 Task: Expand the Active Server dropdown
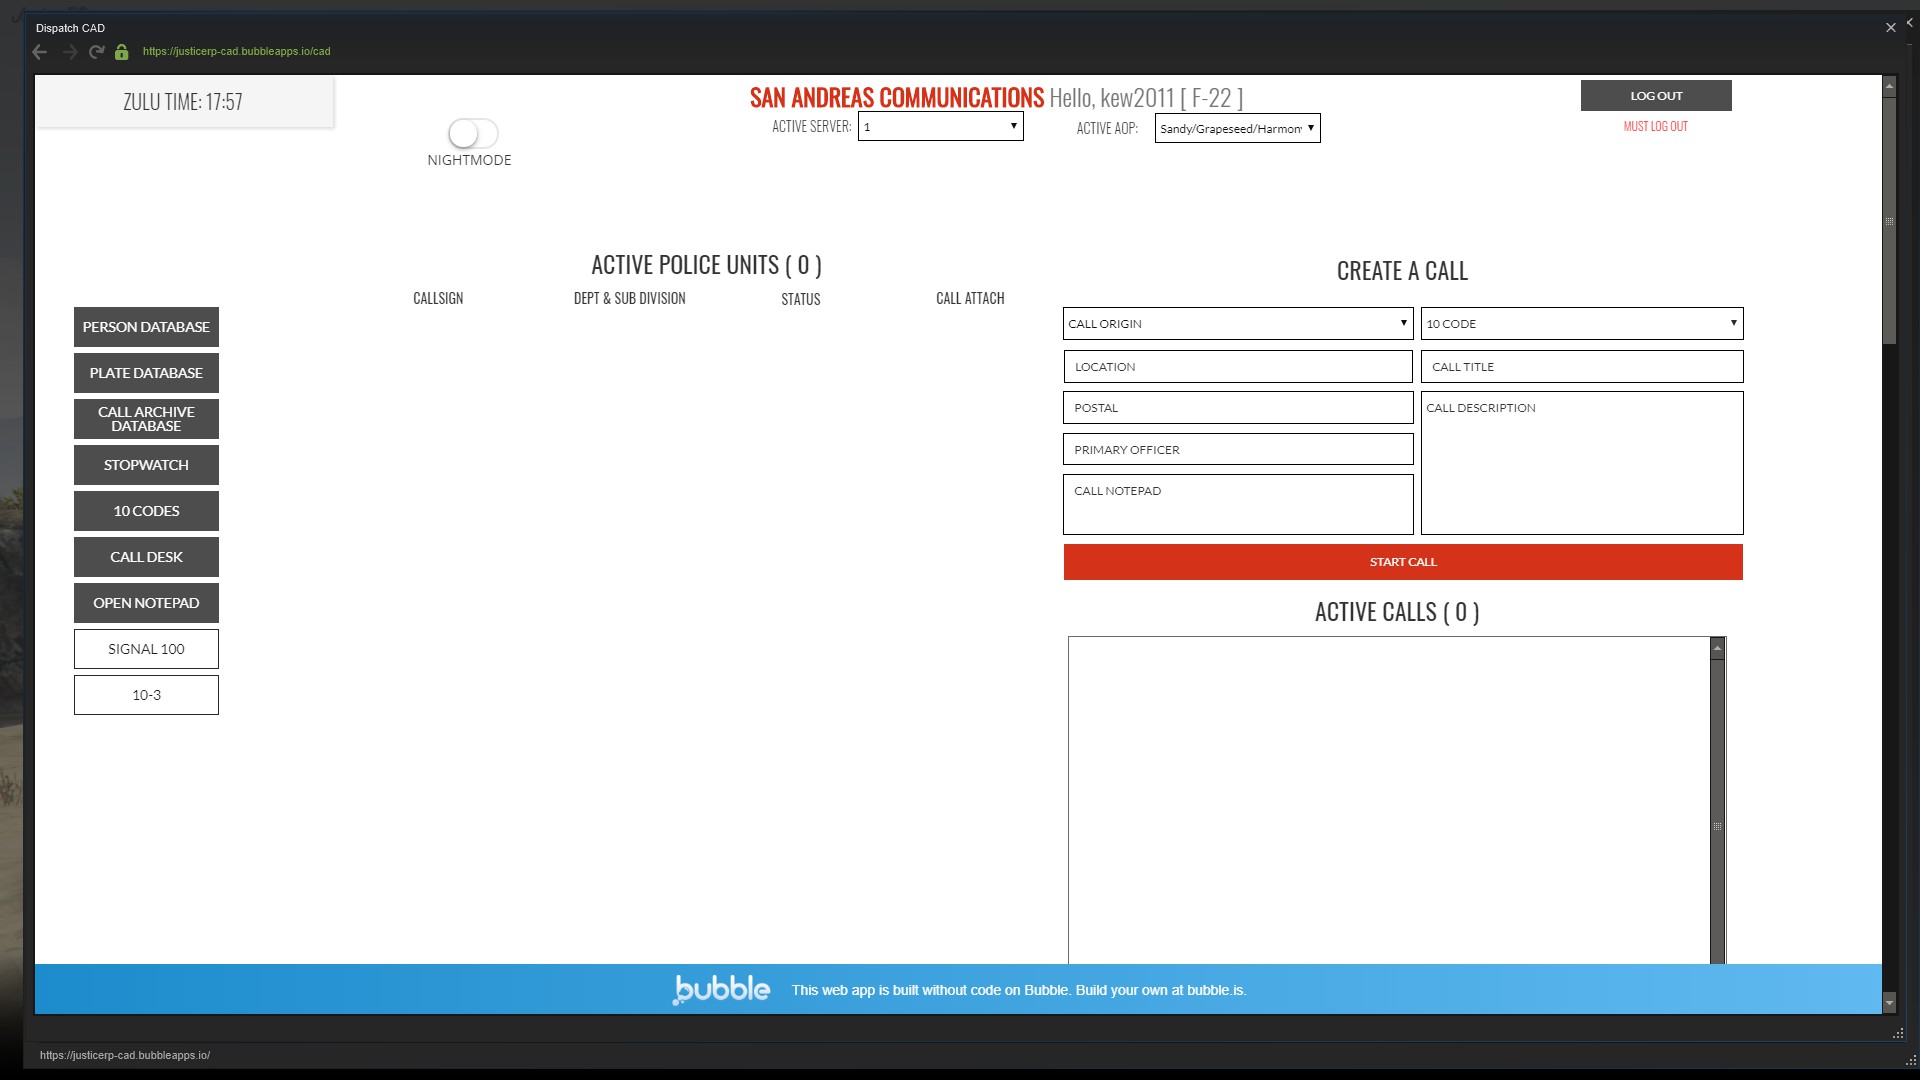point(940,127)
